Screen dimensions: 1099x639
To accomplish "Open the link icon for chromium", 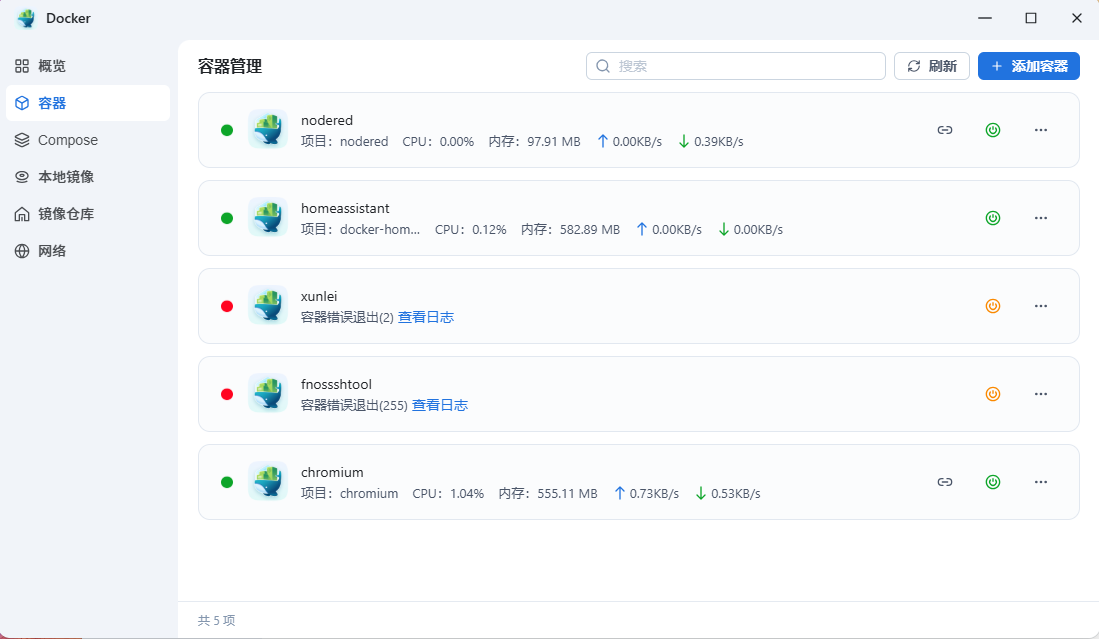I will pyautogui.click(x=945, y=481).
